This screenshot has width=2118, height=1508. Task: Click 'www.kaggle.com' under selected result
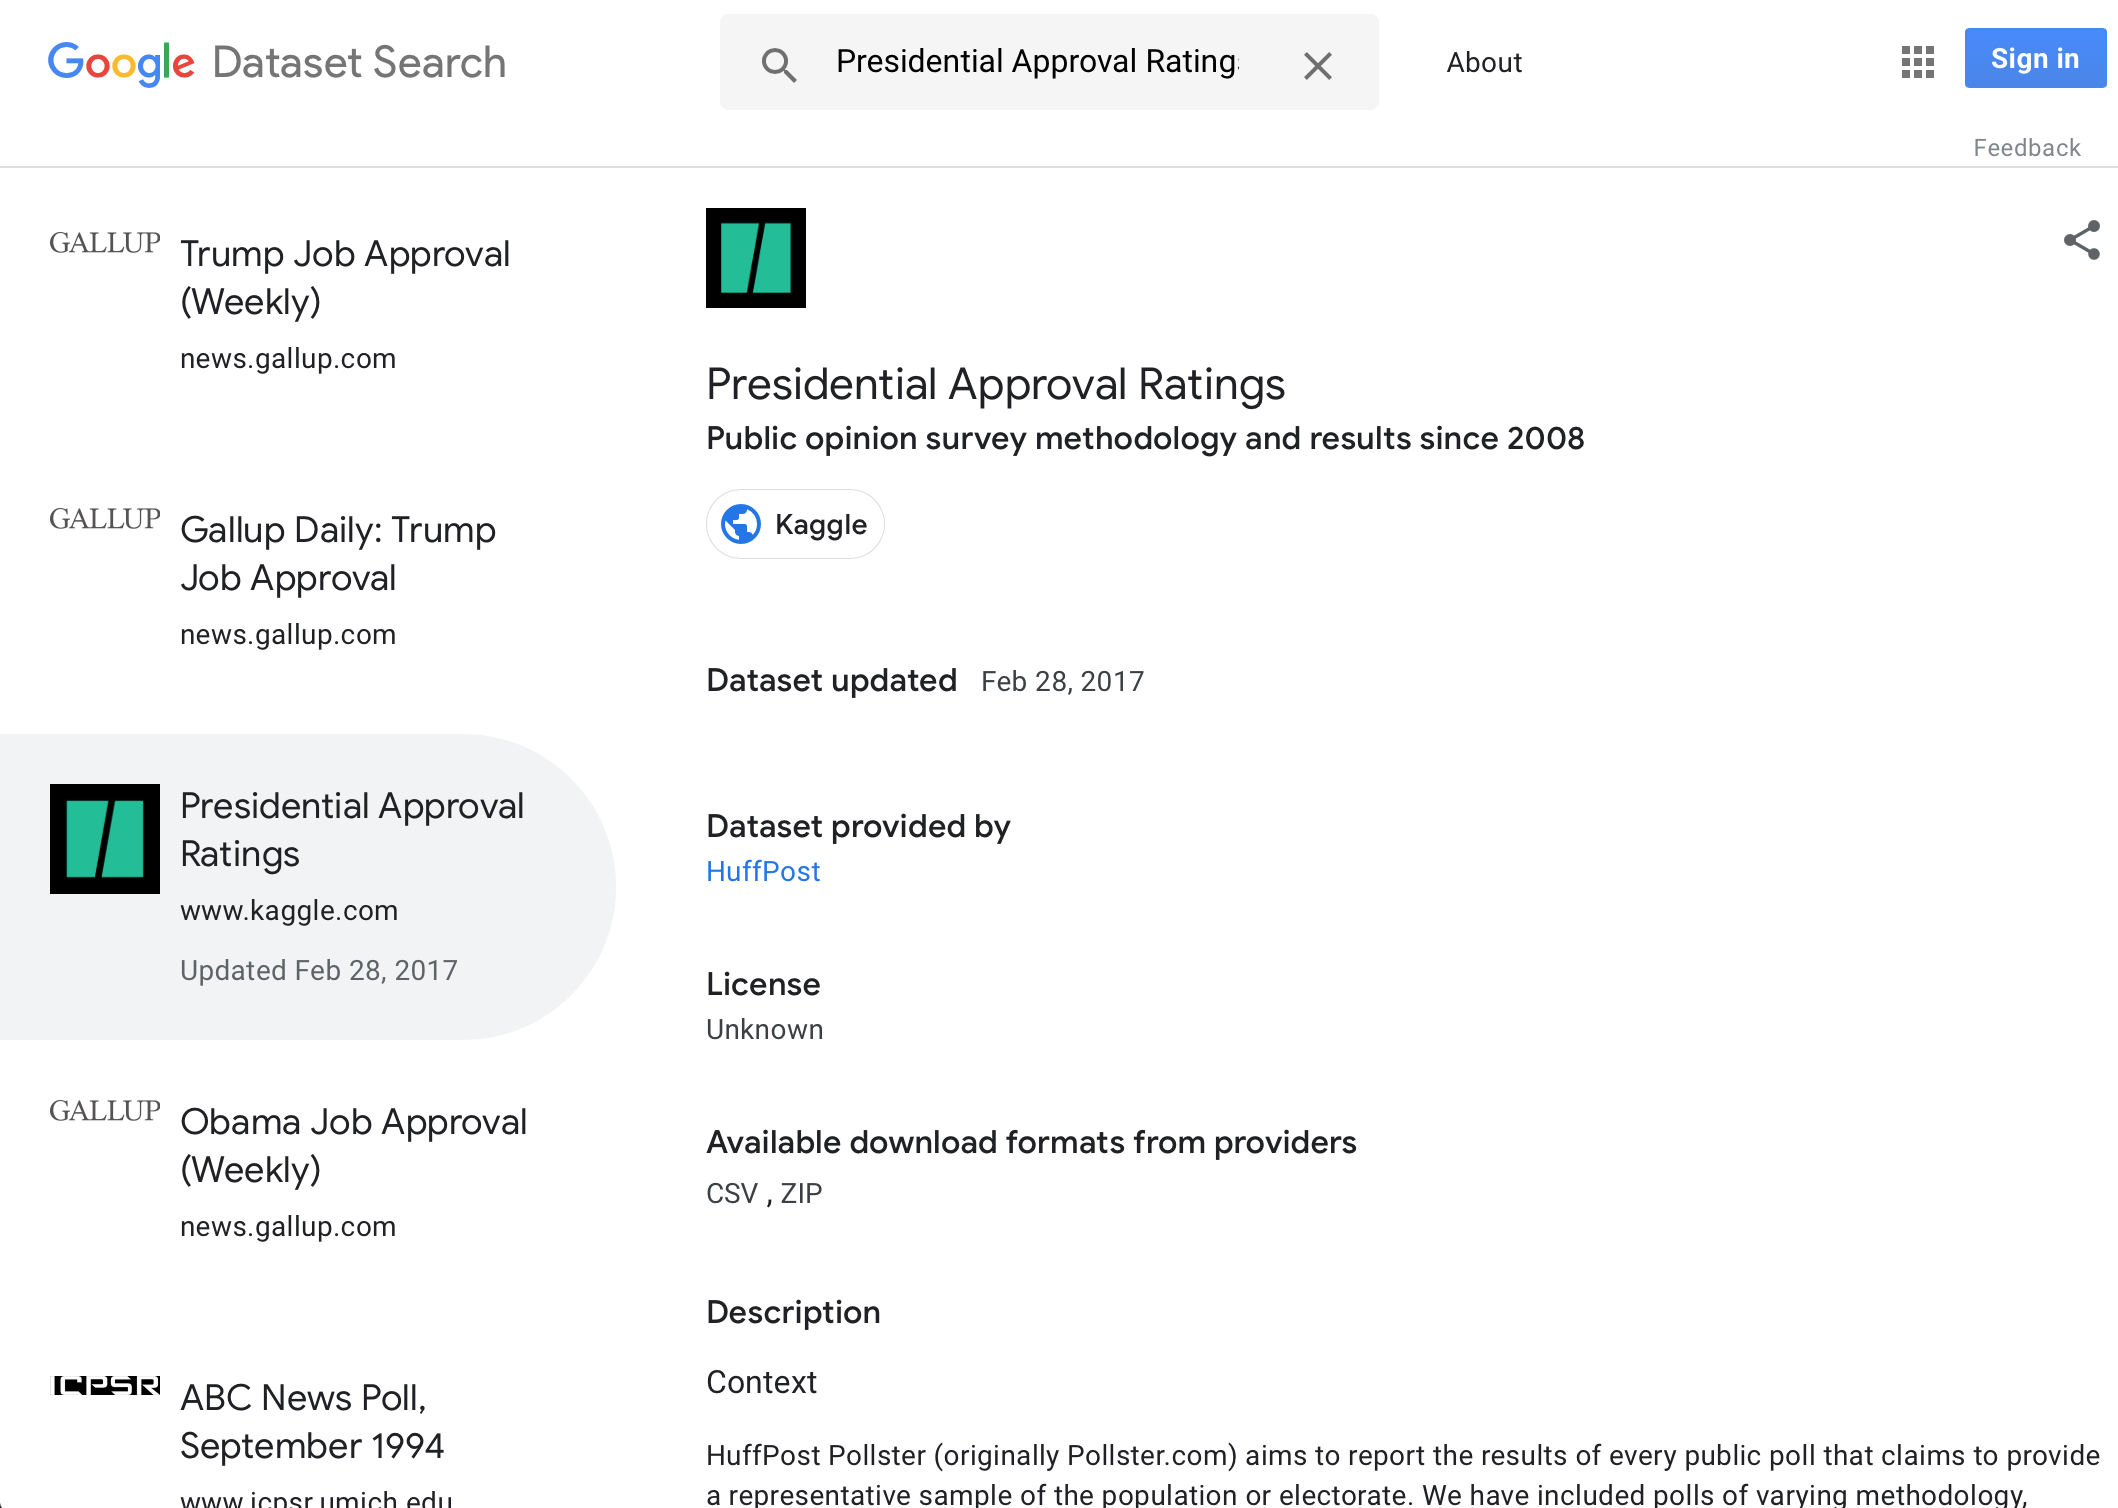click(289, 911)
